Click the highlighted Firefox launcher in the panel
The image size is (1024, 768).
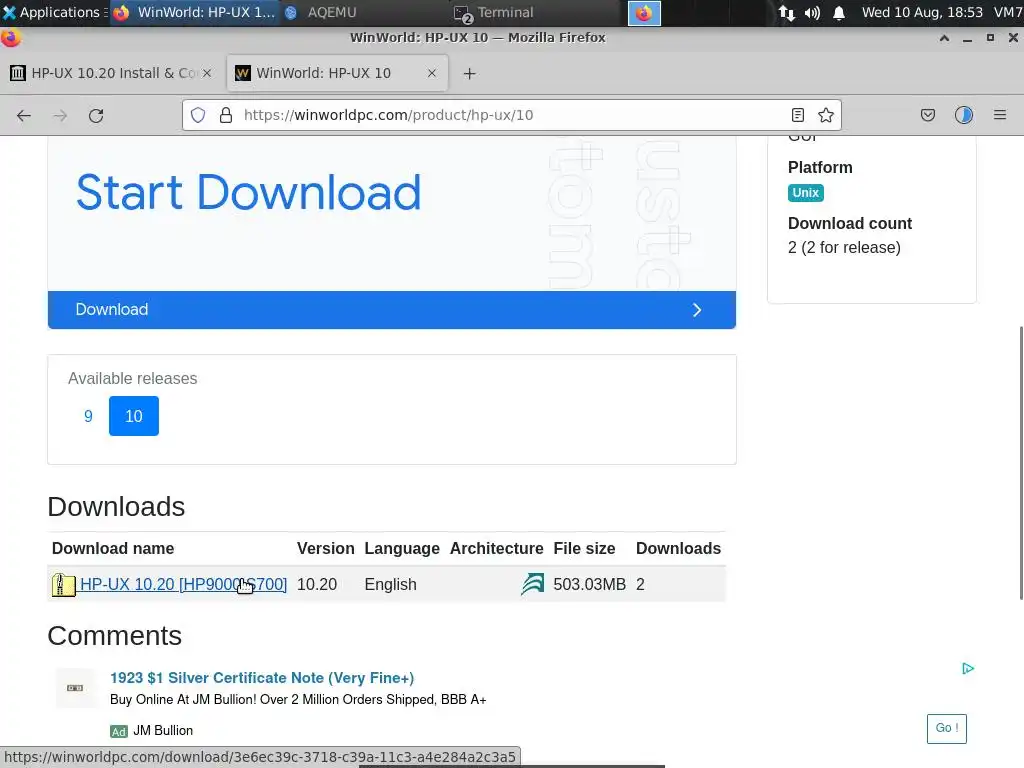pyautogui.click(x=644, y=13)
